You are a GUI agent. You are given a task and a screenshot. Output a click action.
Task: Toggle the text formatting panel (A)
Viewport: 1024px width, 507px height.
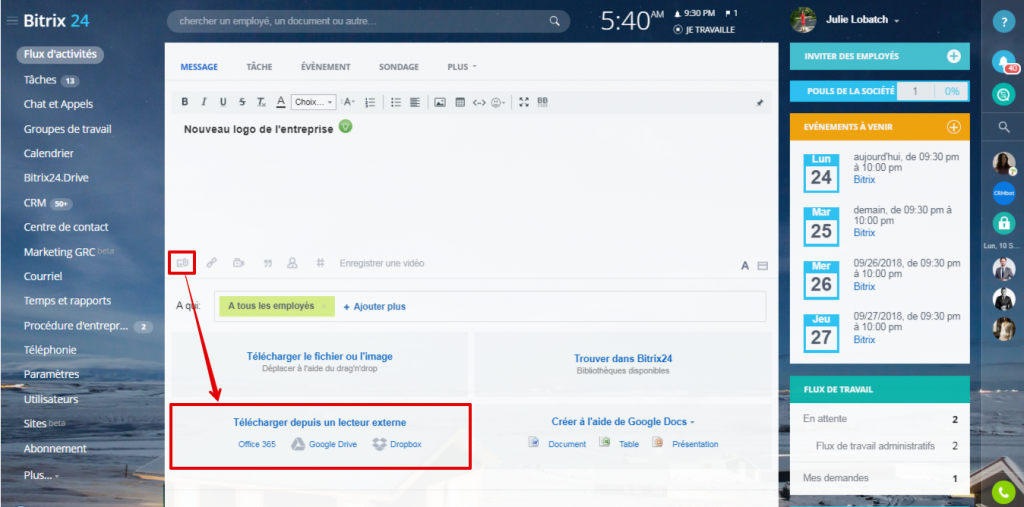[x=744, y=265]
